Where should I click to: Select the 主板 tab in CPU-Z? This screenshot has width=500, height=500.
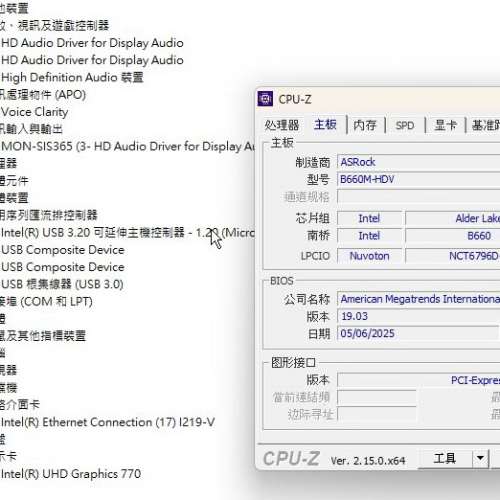325,124
